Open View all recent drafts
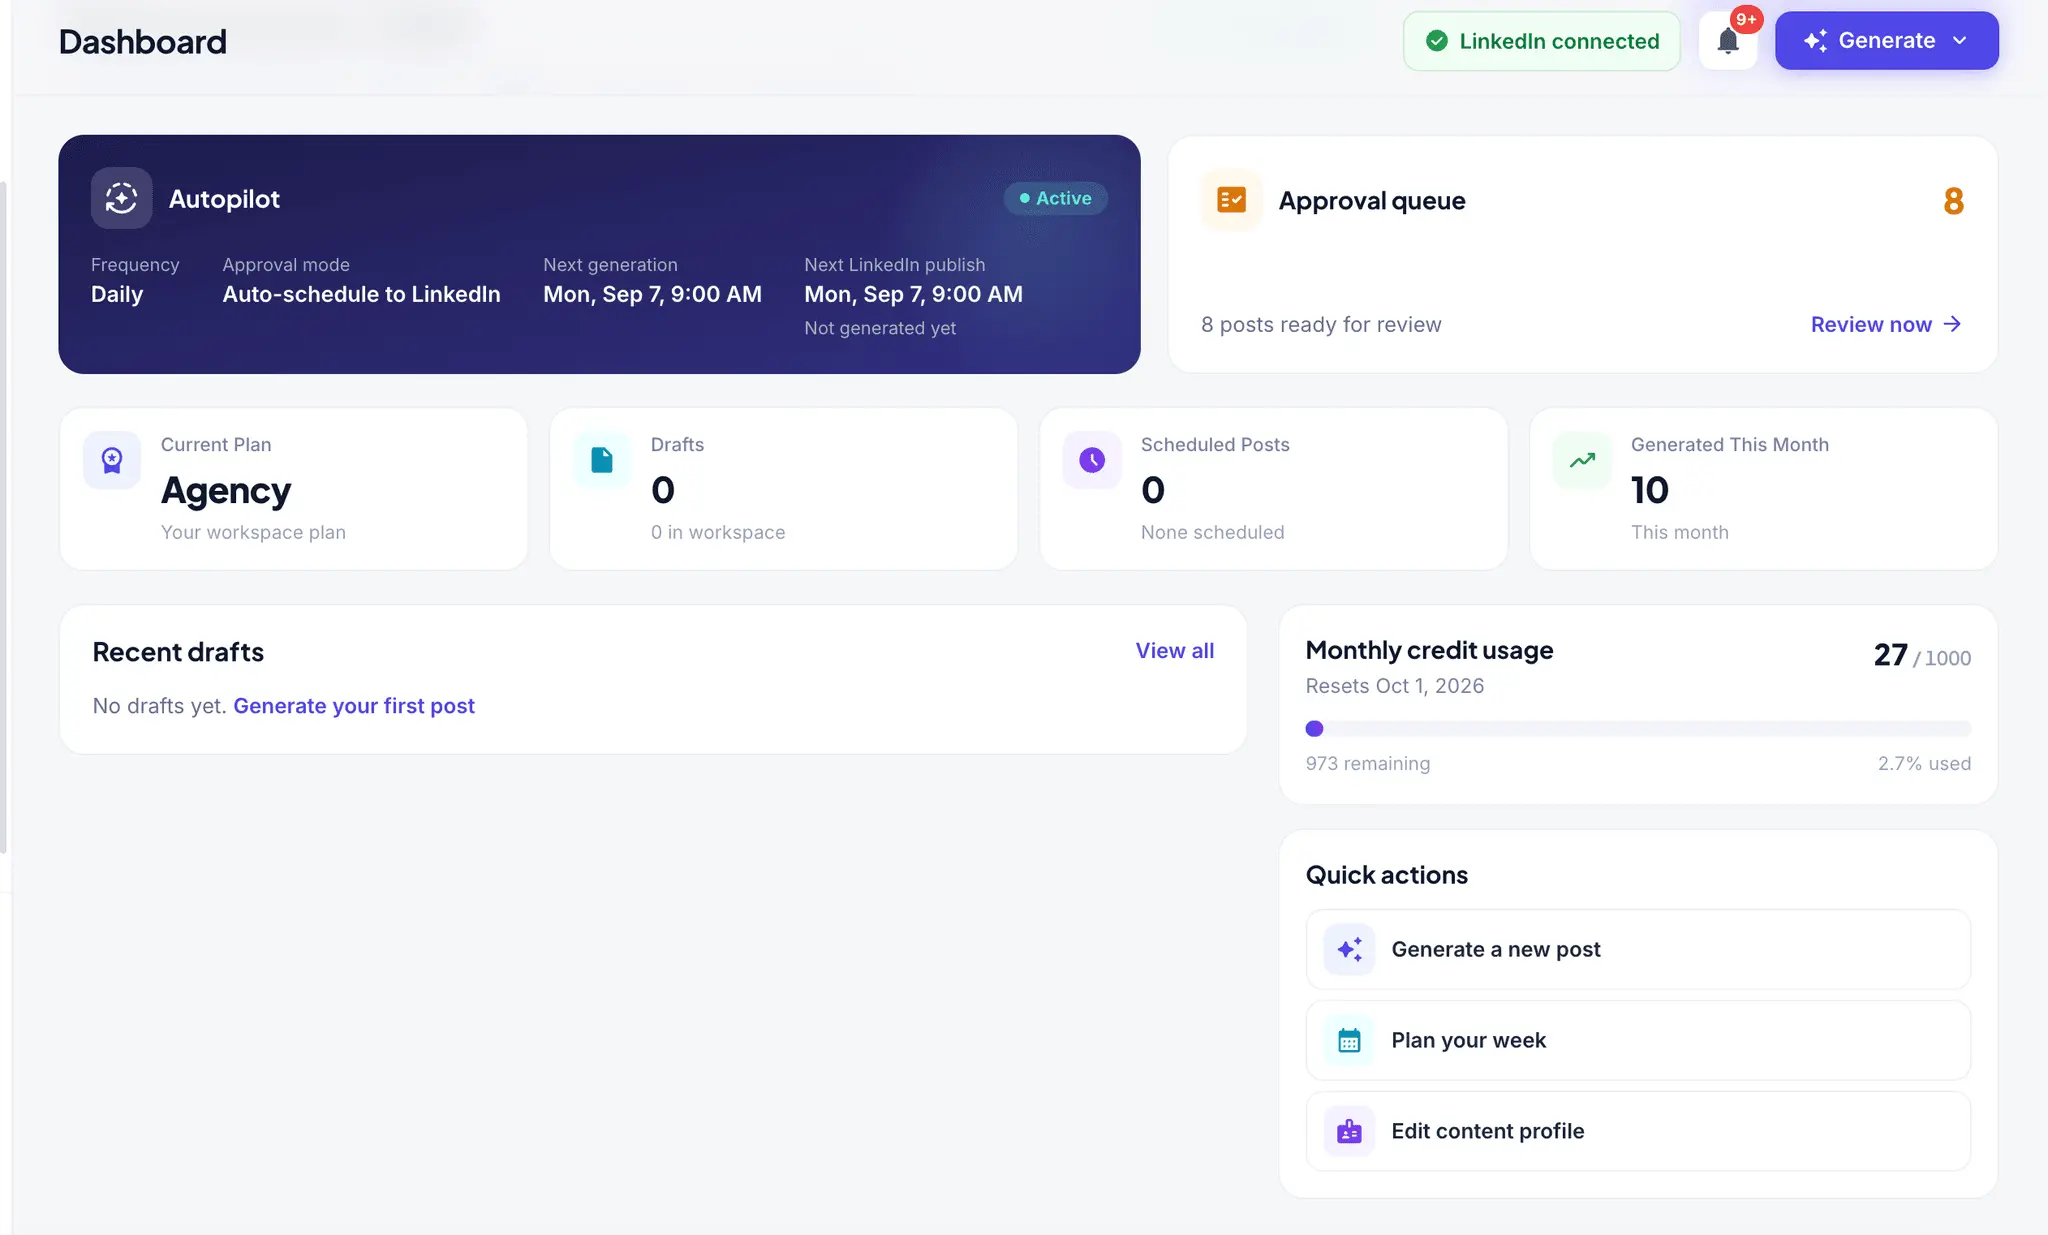 pos(1174,651)
